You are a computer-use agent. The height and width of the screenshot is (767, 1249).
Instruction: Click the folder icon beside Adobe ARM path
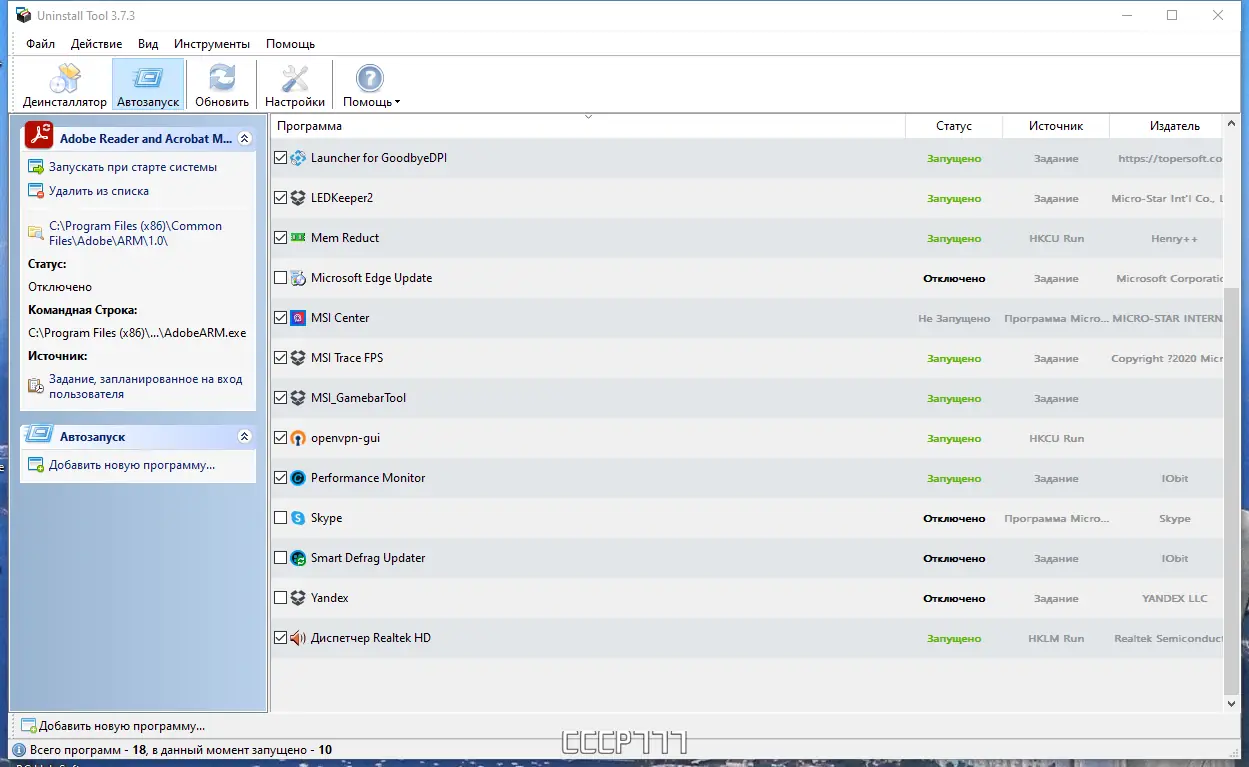coord(36,232)
